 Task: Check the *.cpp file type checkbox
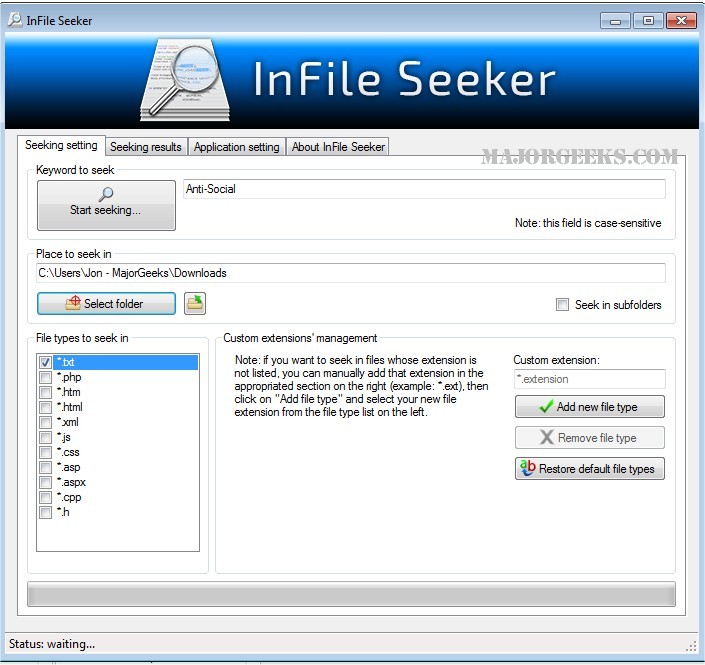tap(45, 497)
